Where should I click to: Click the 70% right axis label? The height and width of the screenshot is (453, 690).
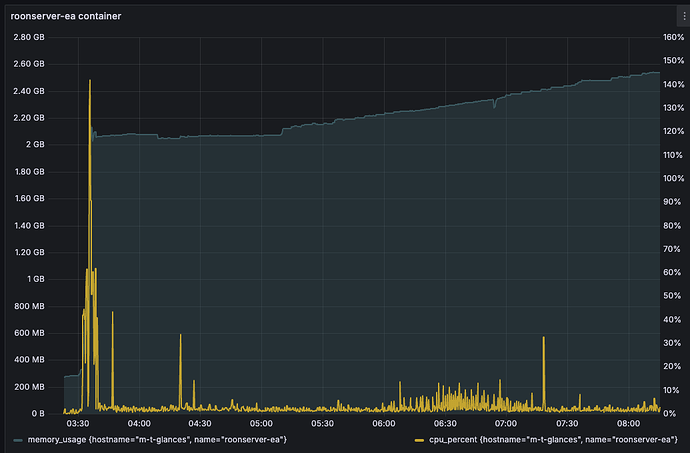pos(672,249)
